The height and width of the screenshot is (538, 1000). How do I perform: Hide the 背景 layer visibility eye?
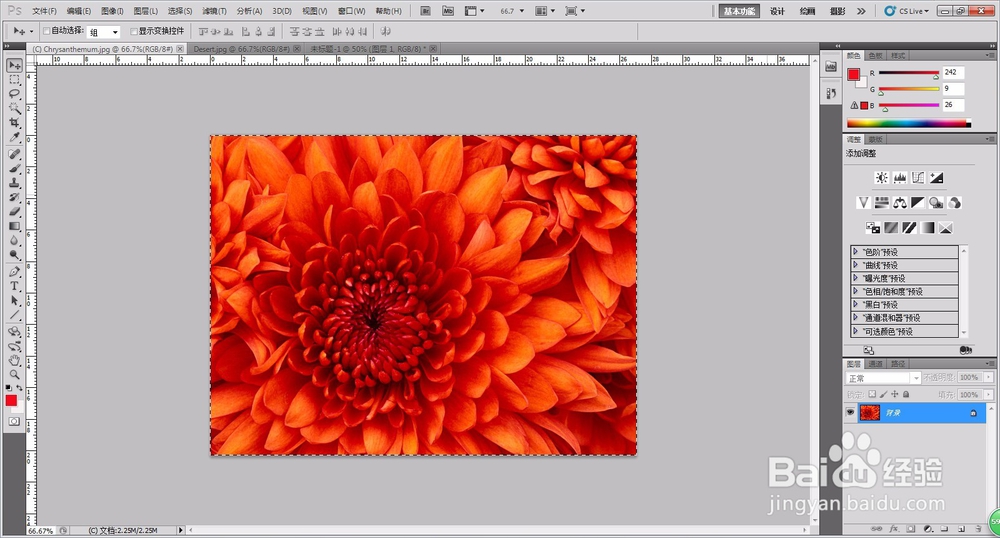coord(850,412)
